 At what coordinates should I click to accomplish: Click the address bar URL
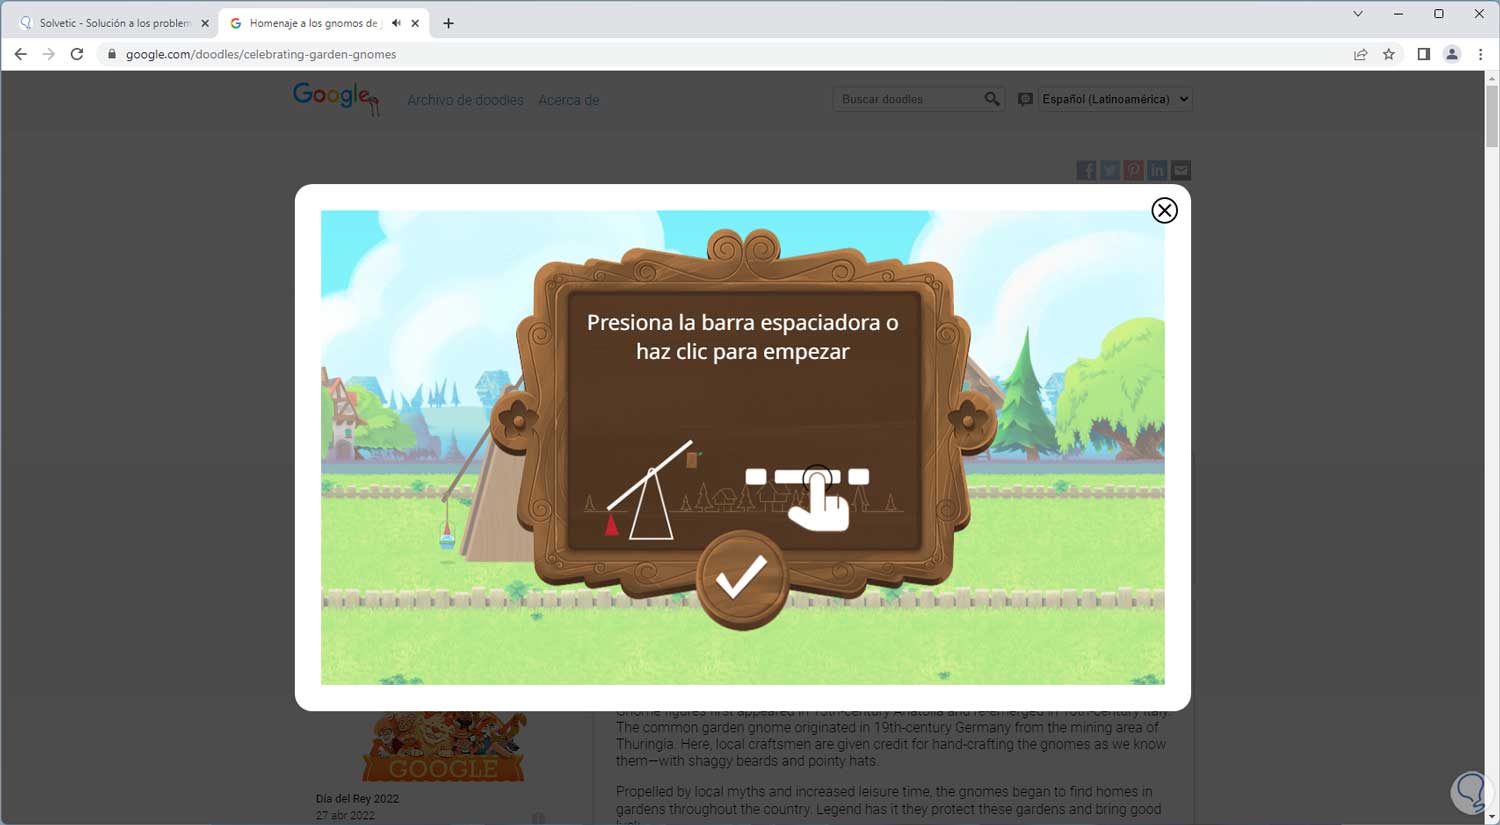[261, 54]
